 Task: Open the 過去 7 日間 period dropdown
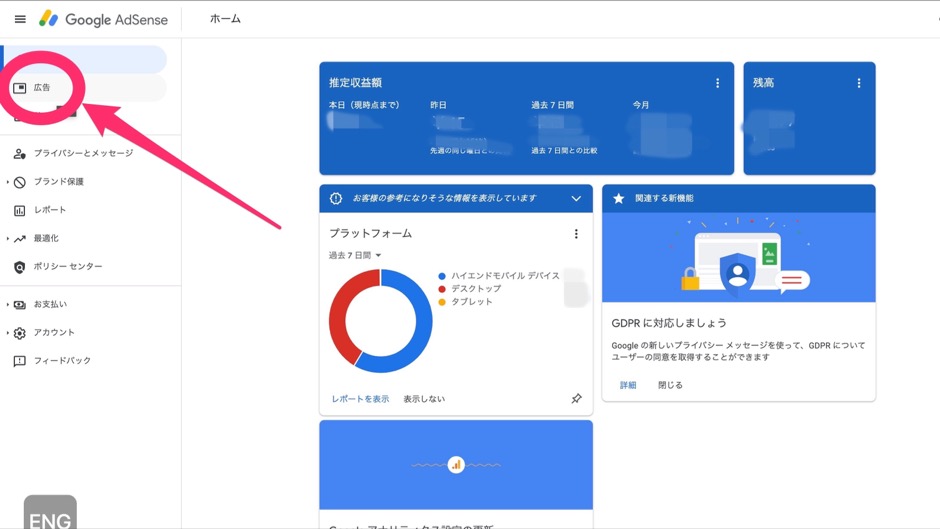(355, 256)
